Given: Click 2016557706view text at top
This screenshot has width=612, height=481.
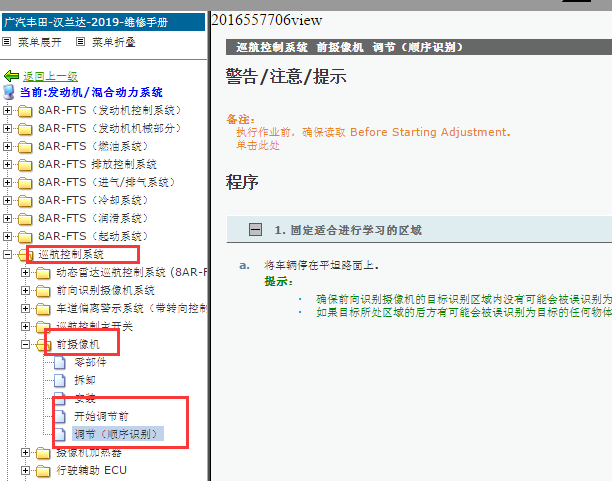Looking at the screenshot, I should pos(267,20).
